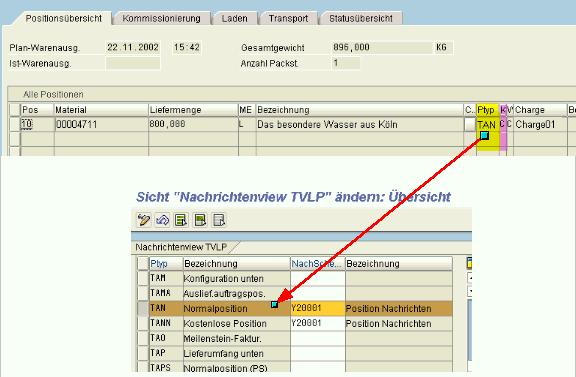Click the NachSchema field Y20001 in the TAN row

[x=317, y=308]
